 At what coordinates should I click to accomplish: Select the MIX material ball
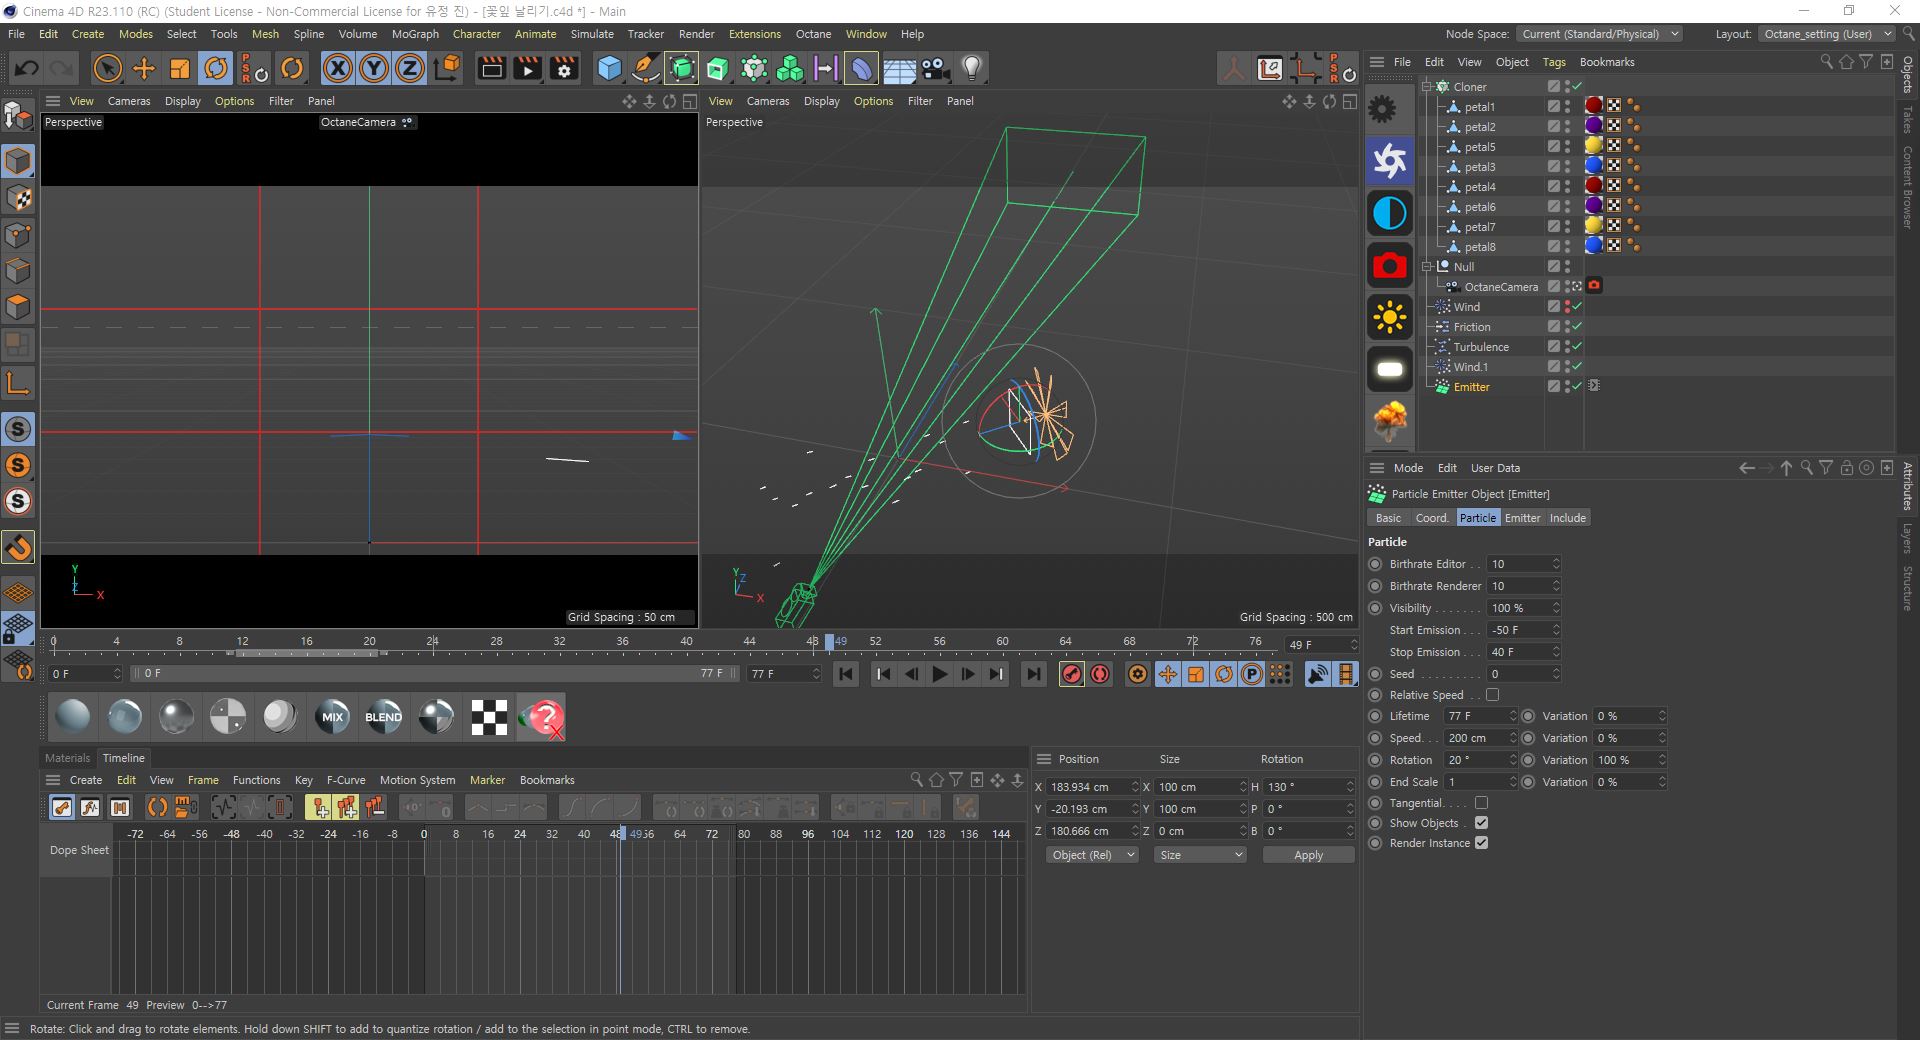(332, 717)
